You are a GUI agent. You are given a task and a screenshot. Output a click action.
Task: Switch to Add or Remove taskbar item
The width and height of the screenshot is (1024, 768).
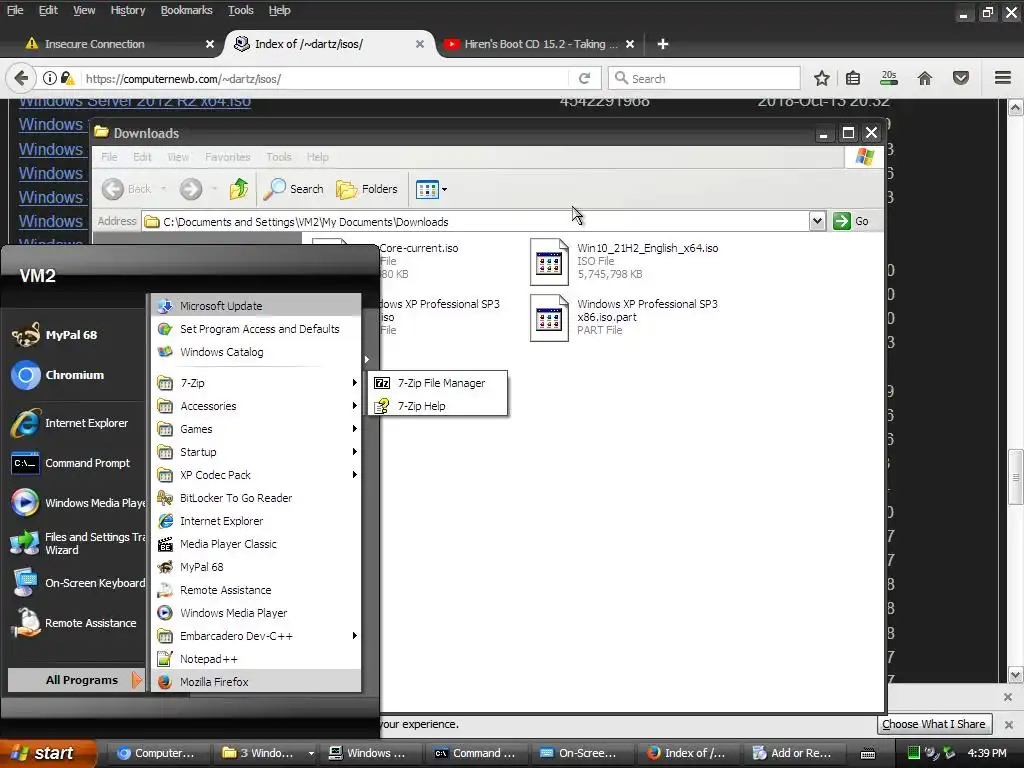click(x=794, y=753)
